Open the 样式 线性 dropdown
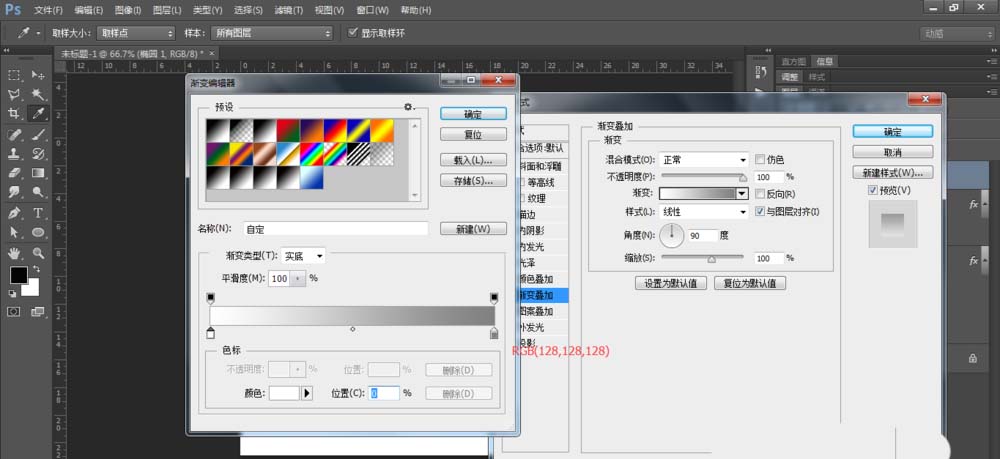Screen dimensions: 1000x459 [703, 212]
